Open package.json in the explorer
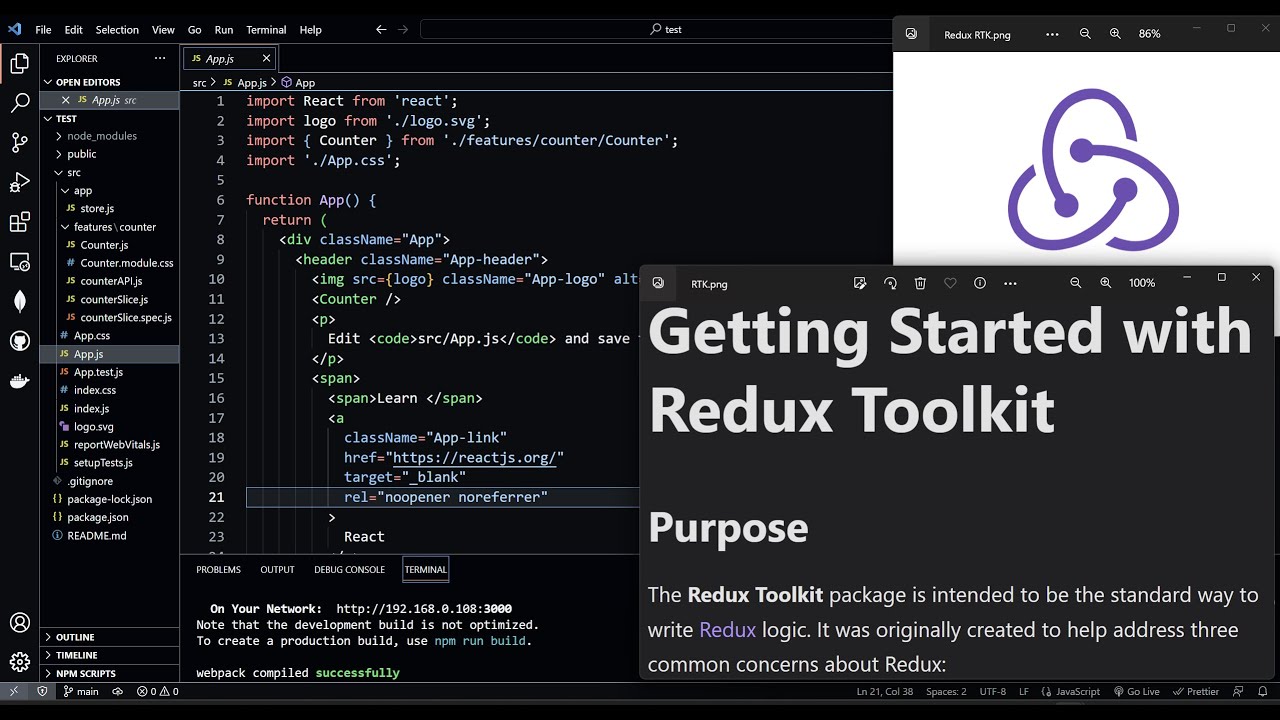Screen dimensions: 1280x720 (97, 517)
